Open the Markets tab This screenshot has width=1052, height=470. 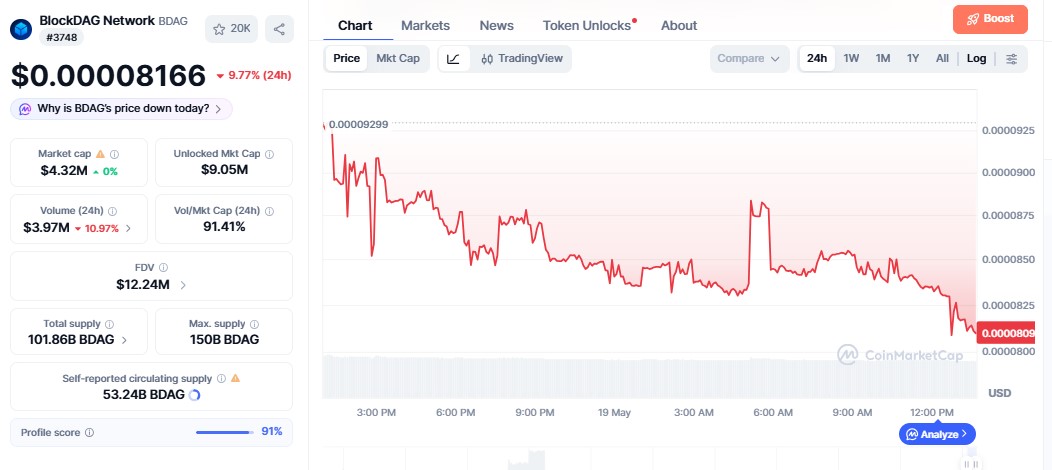425,25
